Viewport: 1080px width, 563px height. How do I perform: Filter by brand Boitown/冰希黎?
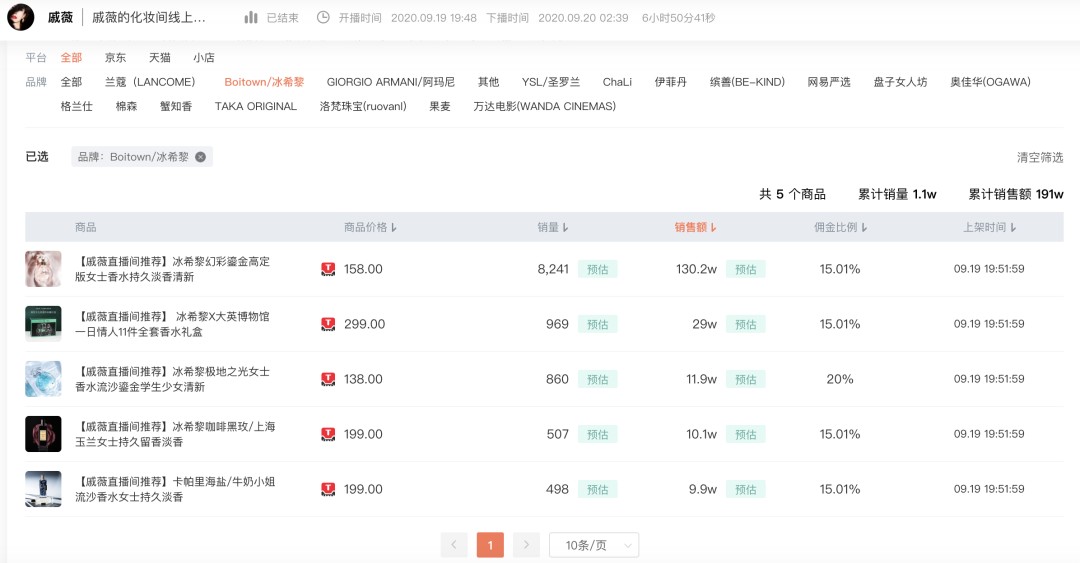click(264, 82)
